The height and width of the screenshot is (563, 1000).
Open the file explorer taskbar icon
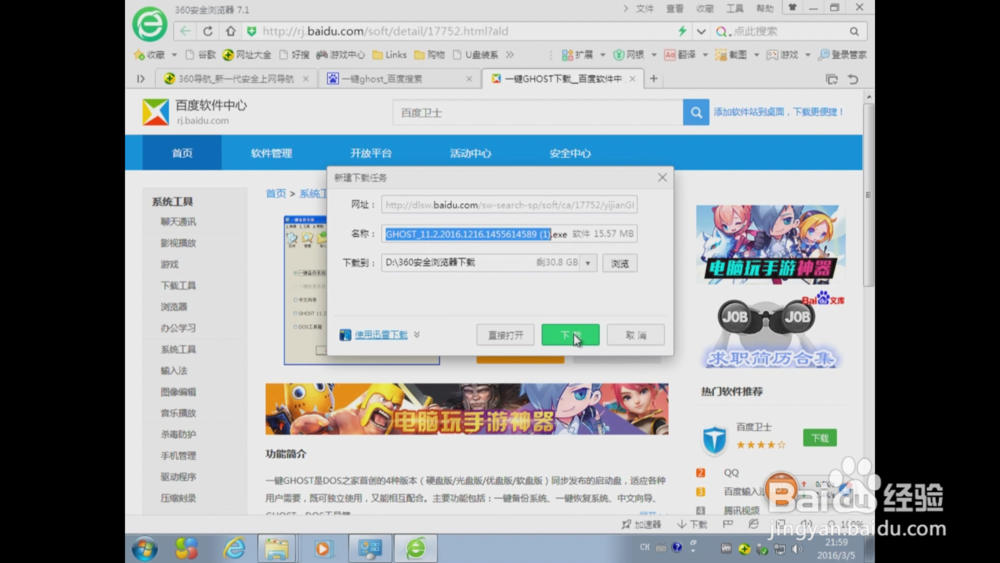click(x=277, y=548)
